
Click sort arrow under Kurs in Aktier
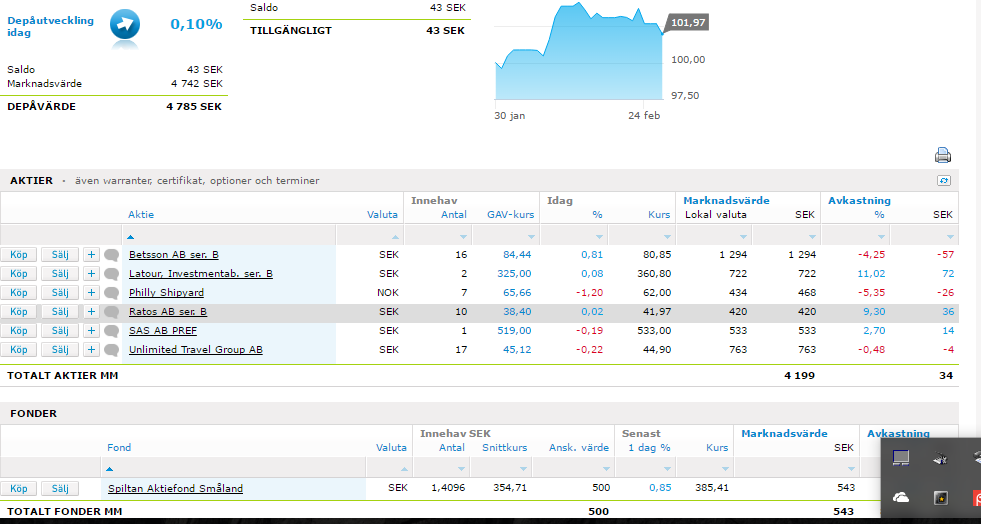pyautogui.click(x=668, y=237)
